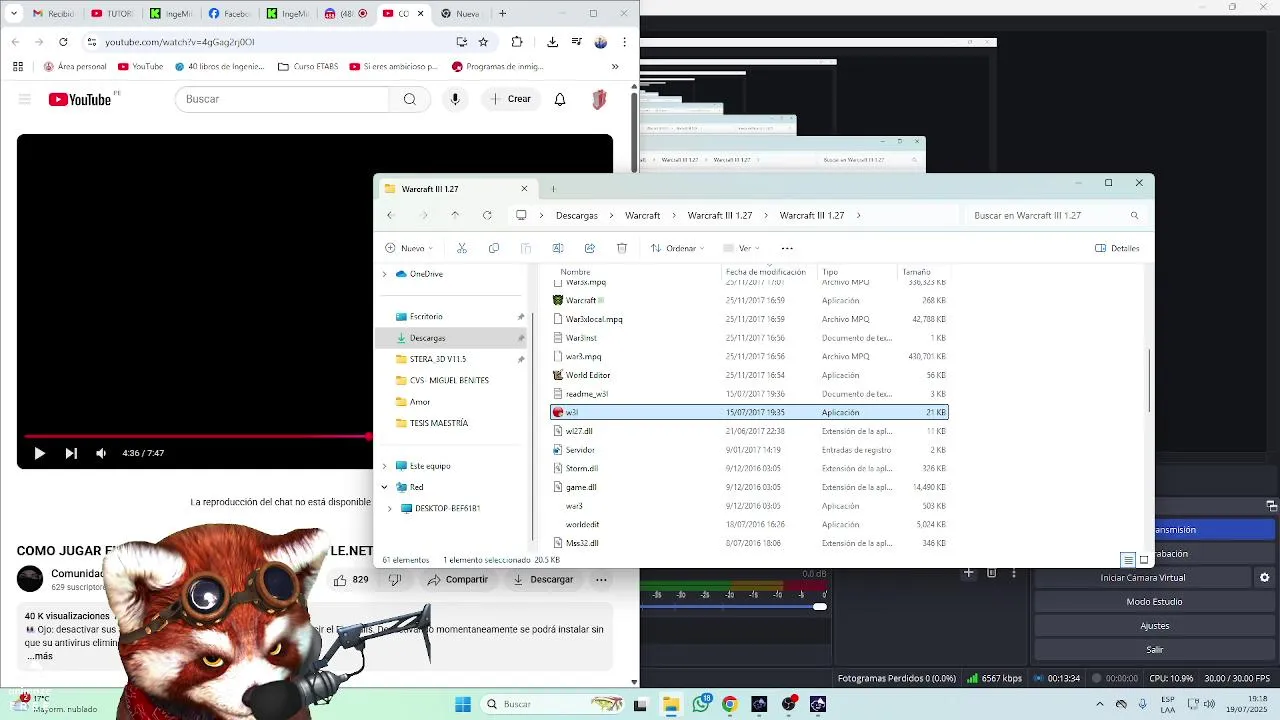Viewport: 1280px width, 720px height.
Task: Click Chrome icon in the taskbar
Action: pyautogui.click(x=730, y=704)
